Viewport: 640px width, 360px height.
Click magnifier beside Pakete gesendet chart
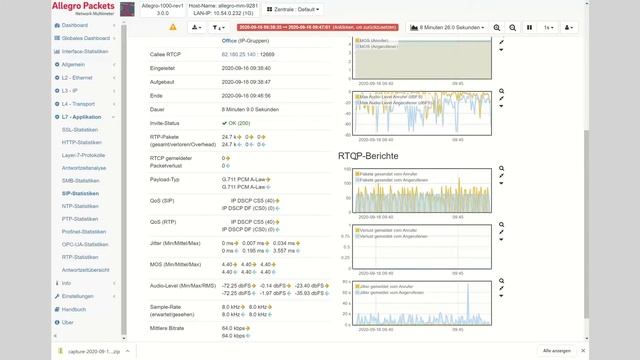pyautogui.click(x=501, y=168)
